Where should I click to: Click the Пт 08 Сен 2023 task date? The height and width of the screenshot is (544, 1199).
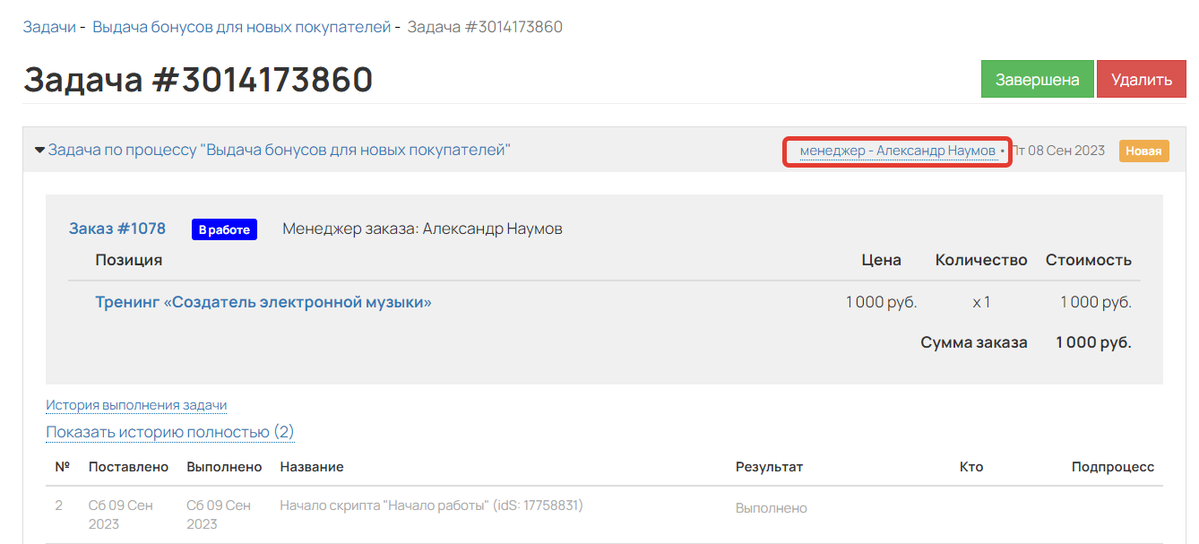tap(1058, 151)
